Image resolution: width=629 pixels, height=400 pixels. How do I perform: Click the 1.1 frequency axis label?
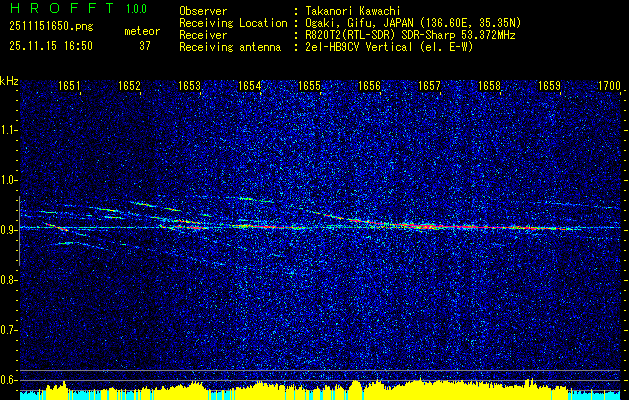pyautogui.click(x=8, y=130)
